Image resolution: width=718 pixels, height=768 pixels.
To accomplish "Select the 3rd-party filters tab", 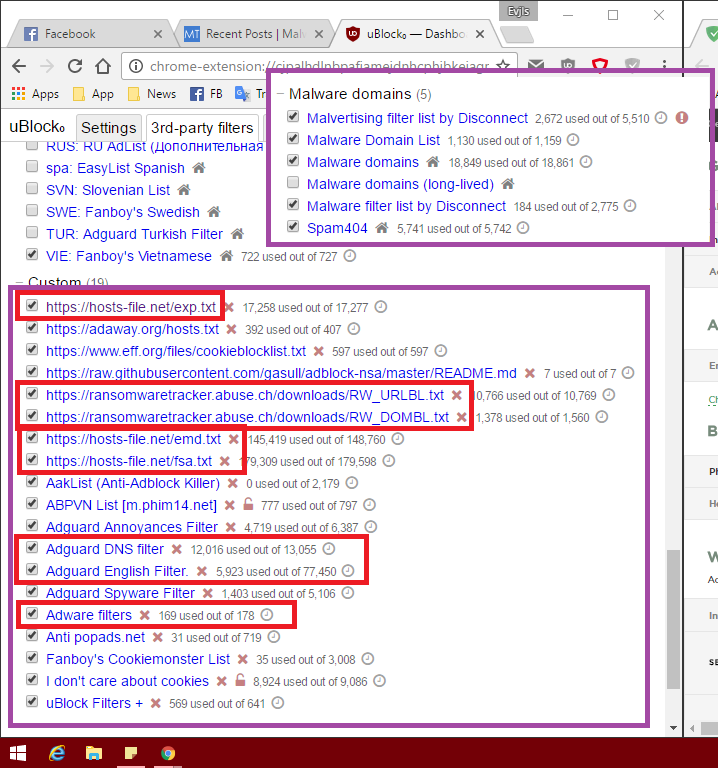I will coord(202,128).
